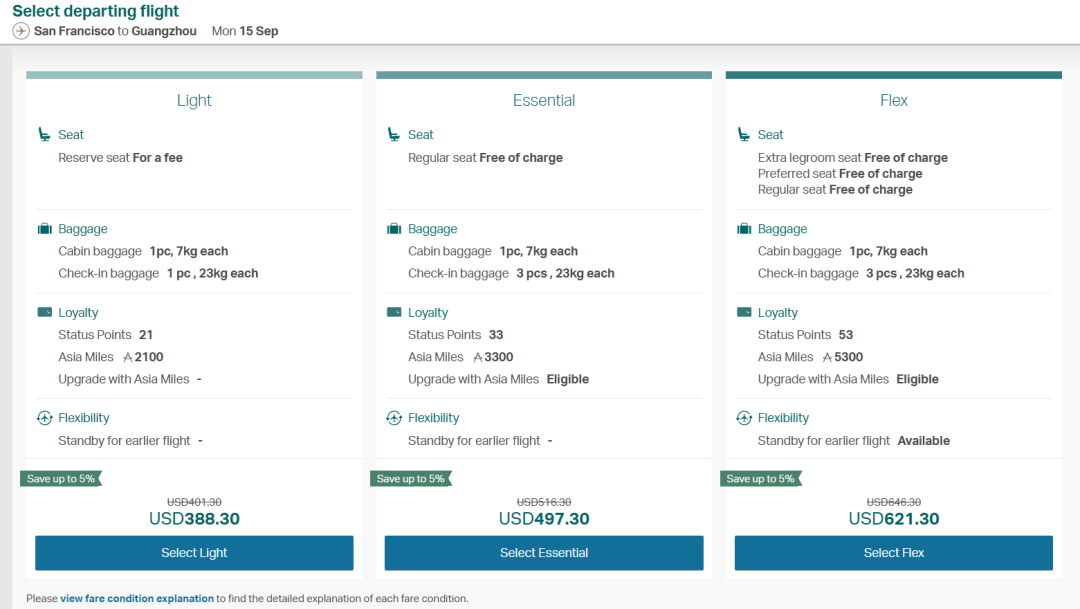Viewport: 1080px width, 609px height.
Task: Click the Save up to 5% badge on Flex
Action: point(760,479)
